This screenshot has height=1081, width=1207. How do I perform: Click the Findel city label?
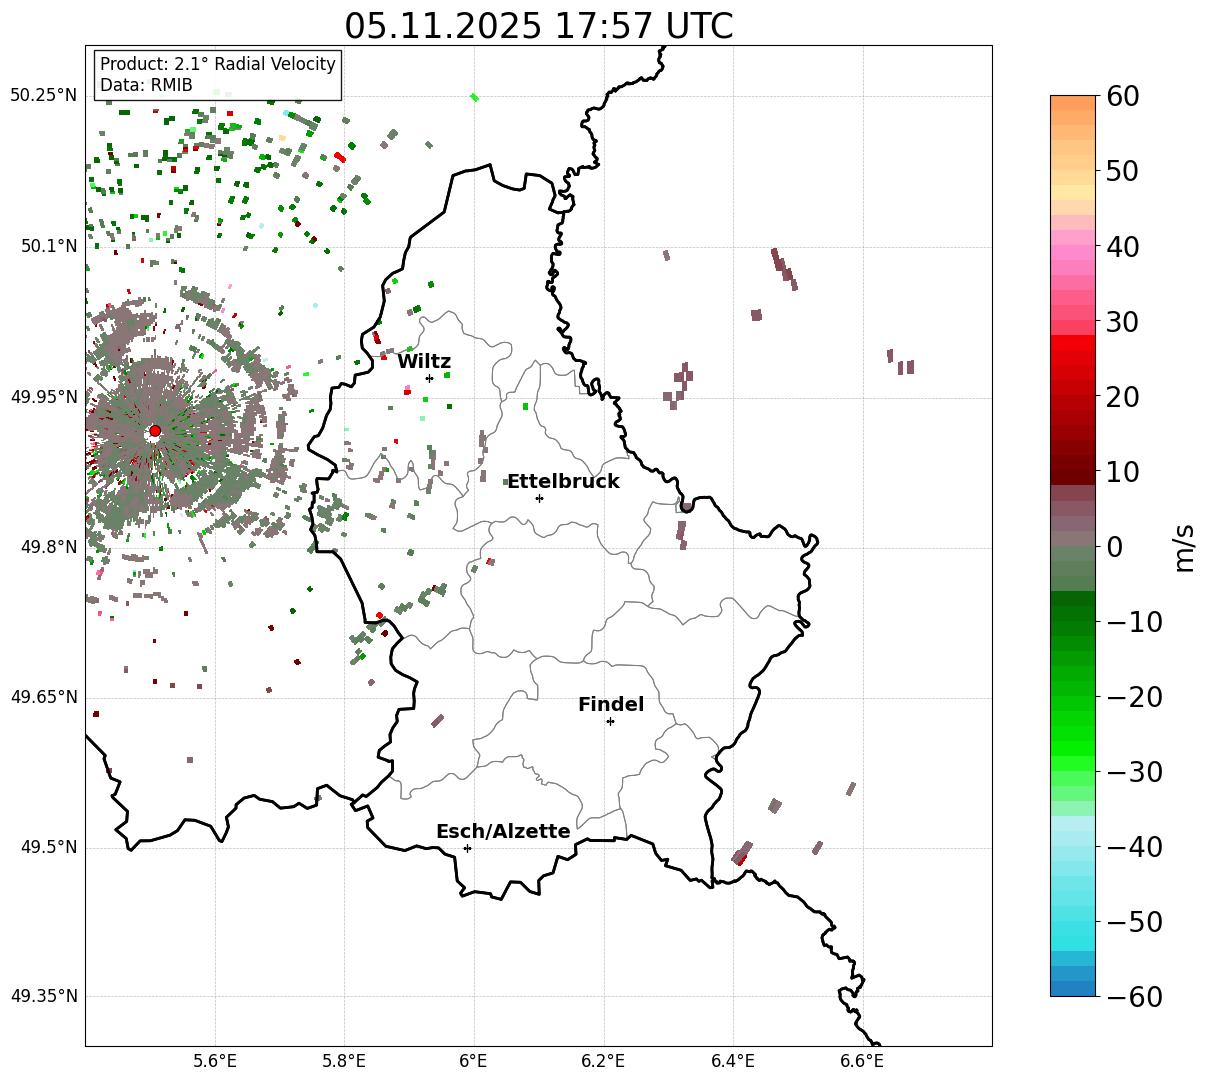(x=611, y=705)
